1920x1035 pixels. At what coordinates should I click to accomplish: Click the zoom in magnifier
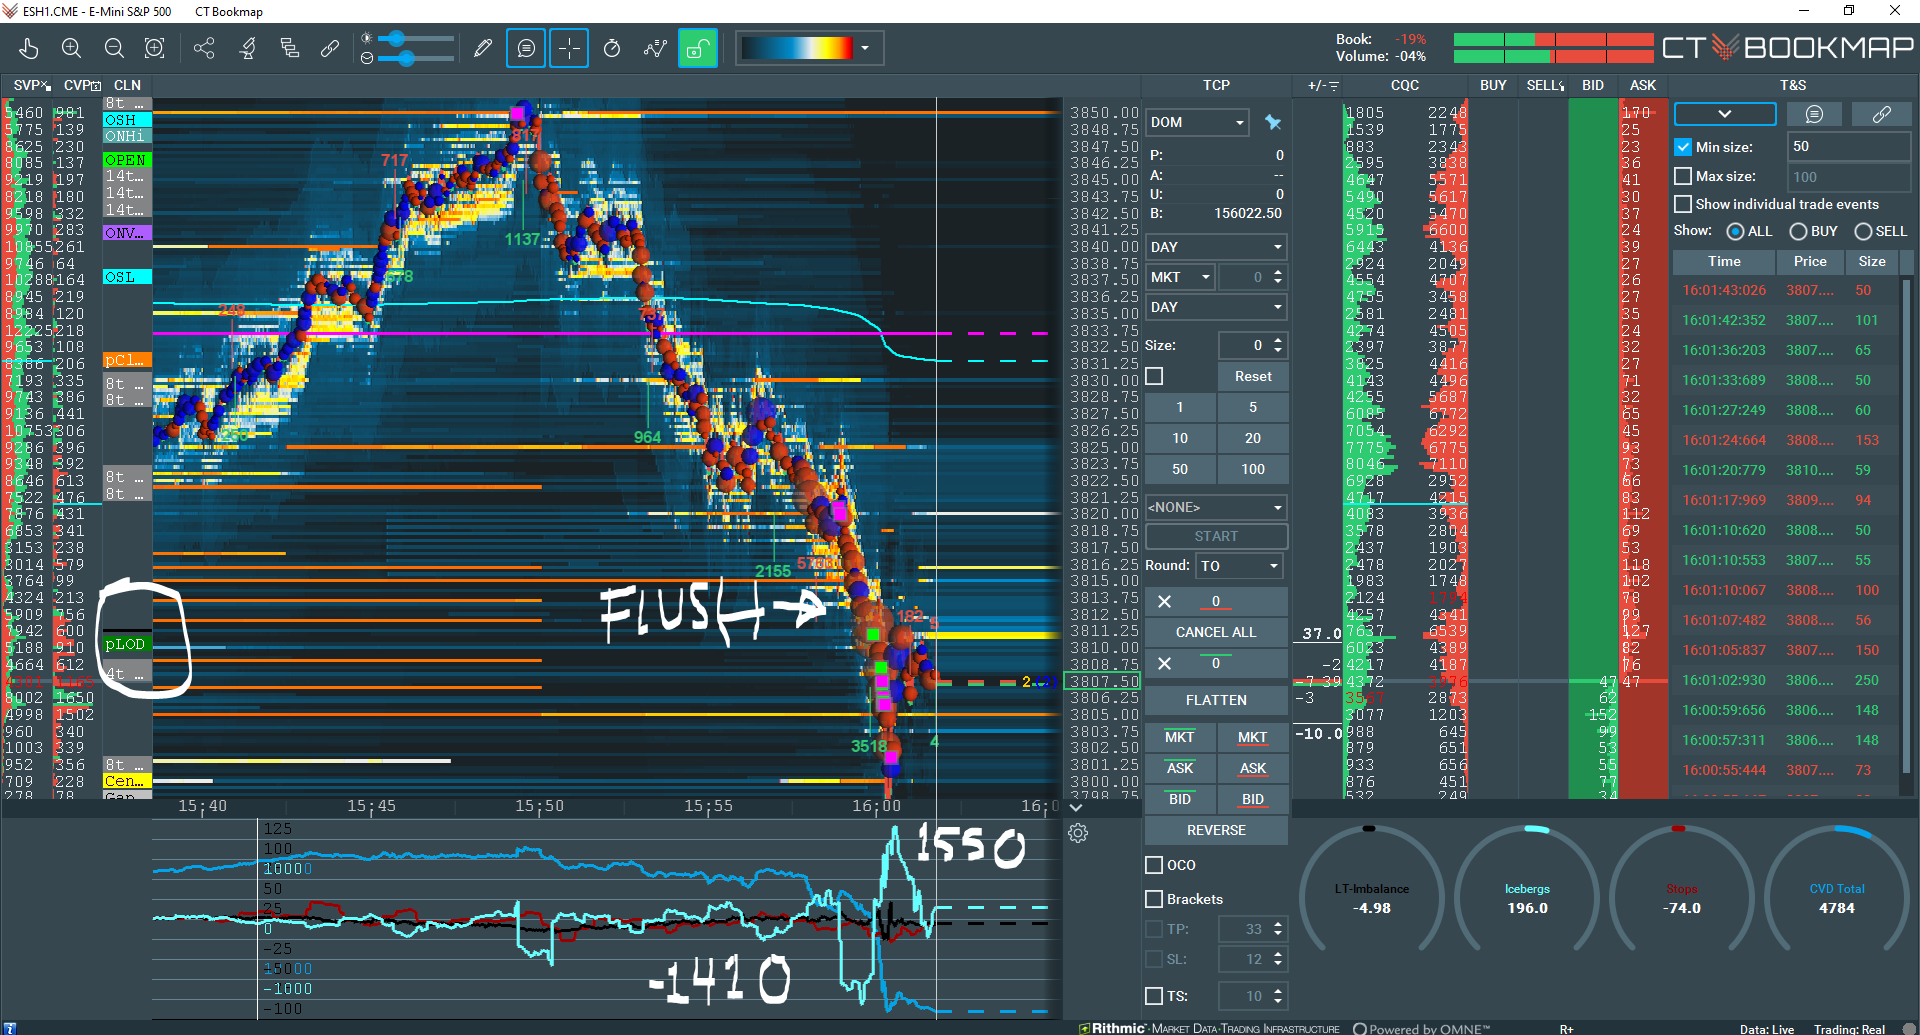[71, 48]
